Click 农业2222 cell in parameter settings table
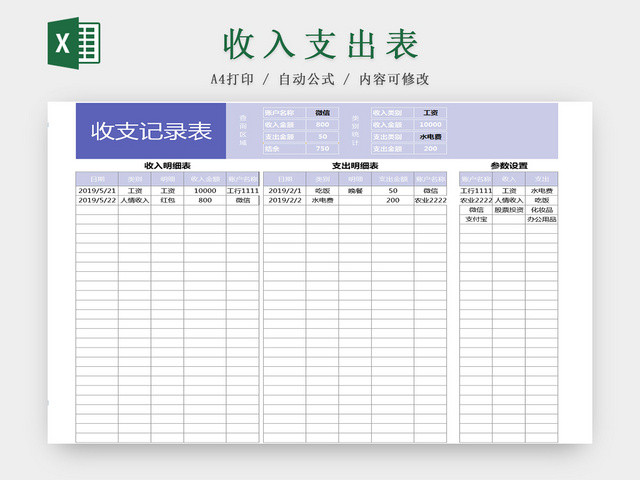This screenshot has width=640, height=480. click(476, 200)
